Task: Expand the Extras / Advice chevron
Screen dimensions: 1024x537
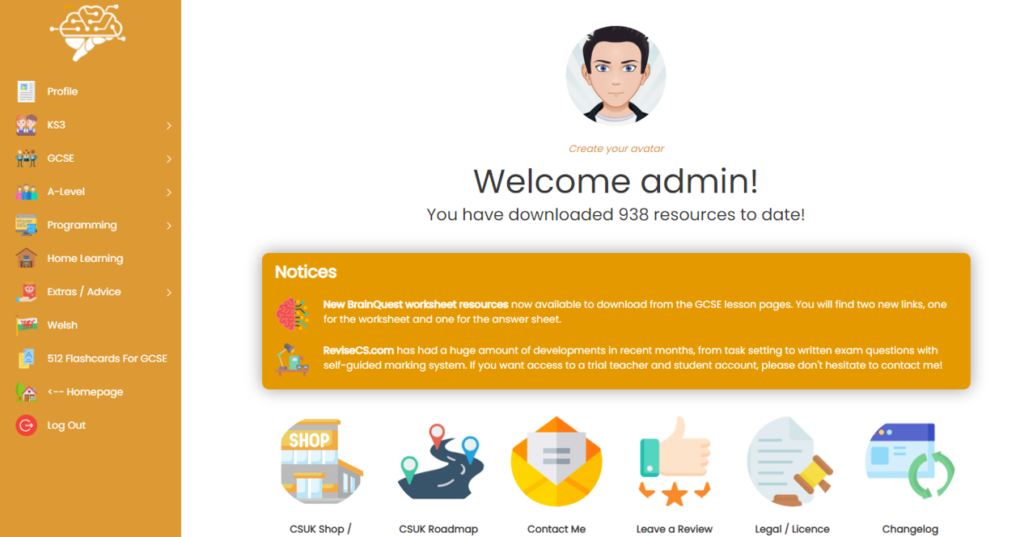Action: [168, 292]
